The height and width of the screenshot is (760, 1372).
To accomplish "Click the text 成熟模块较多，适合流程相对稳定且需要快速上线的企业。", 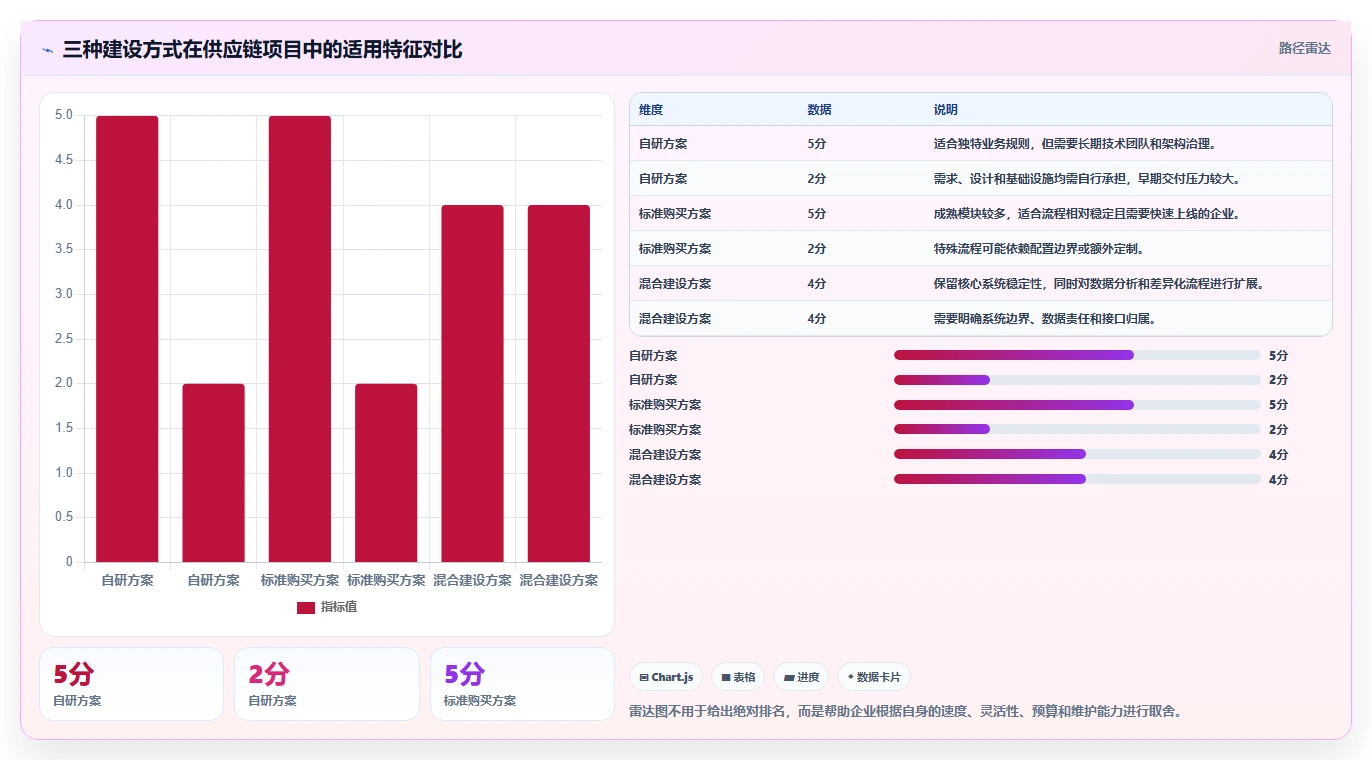I will tap(1087, 214).
